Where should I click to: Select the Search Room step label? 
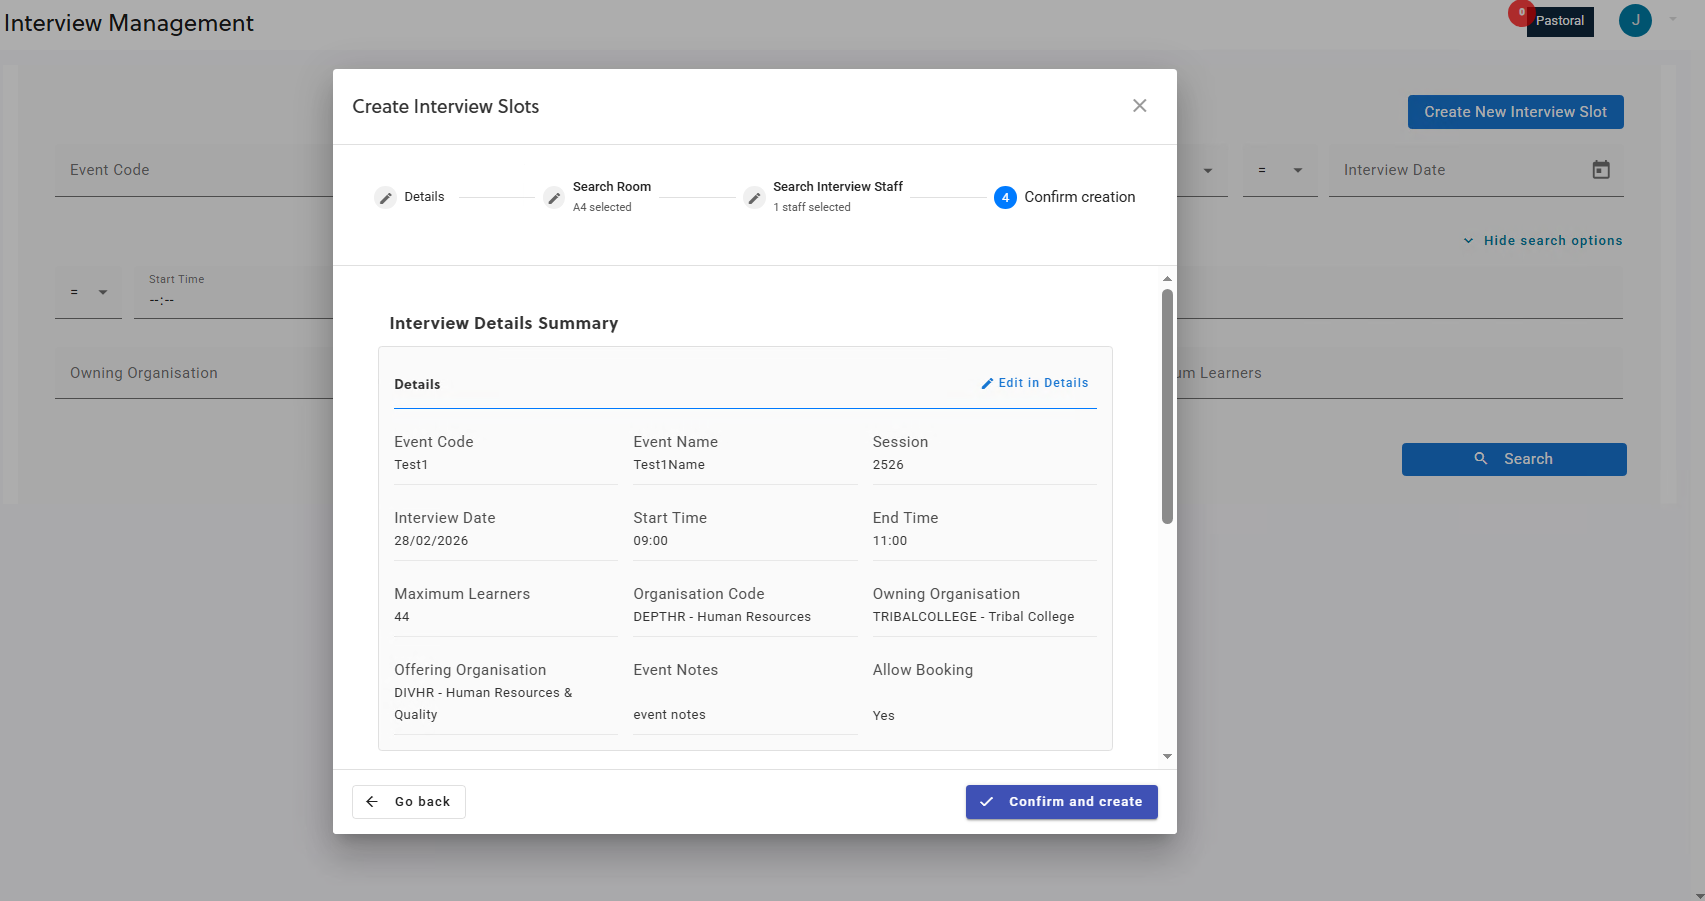(611, 187)
